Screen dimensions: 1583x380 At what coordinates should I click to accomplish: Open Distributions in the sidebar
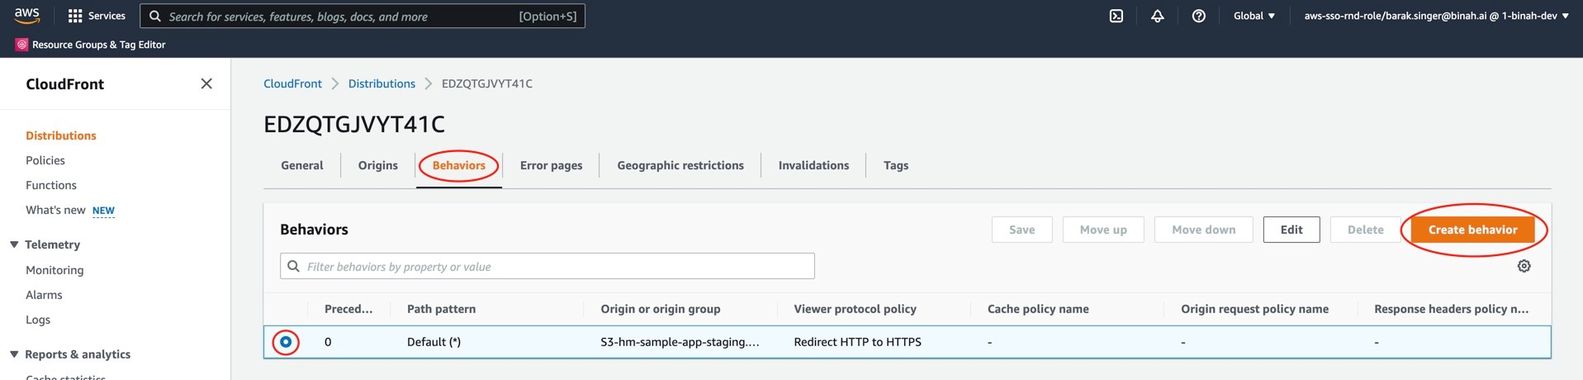pos(61,136)
